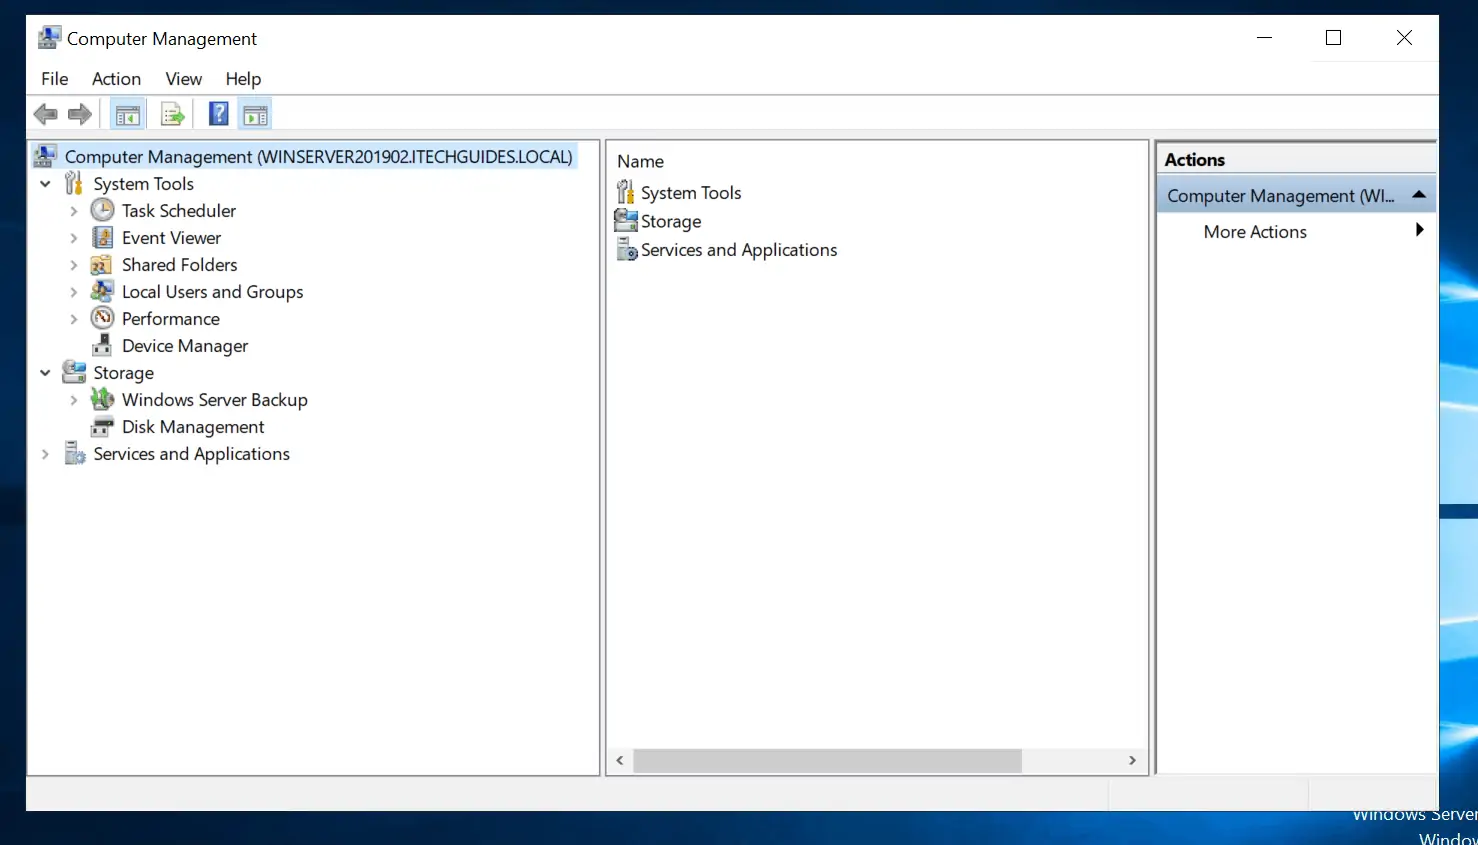This screenshot has width=1478, height=845.
Task: Click the Back arrow in the toolbar
Action: point(45,114)
